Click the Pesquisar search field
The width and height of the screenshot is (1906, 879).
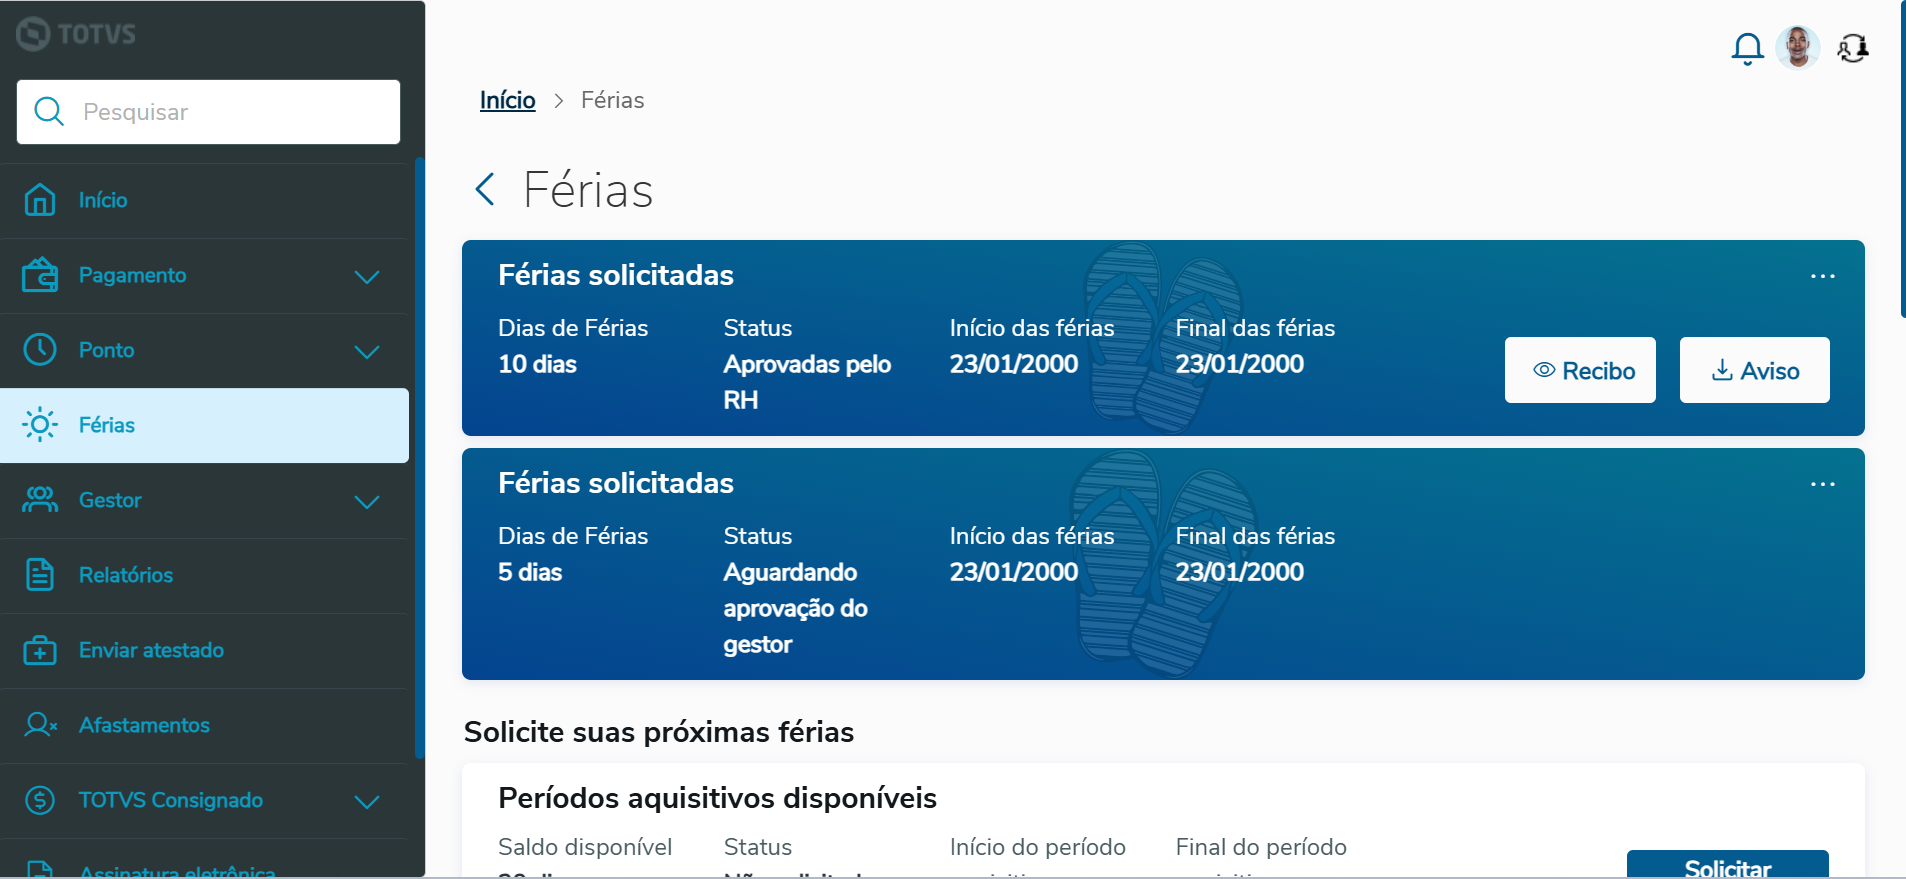pyautogui.click(x=230, y=112)
